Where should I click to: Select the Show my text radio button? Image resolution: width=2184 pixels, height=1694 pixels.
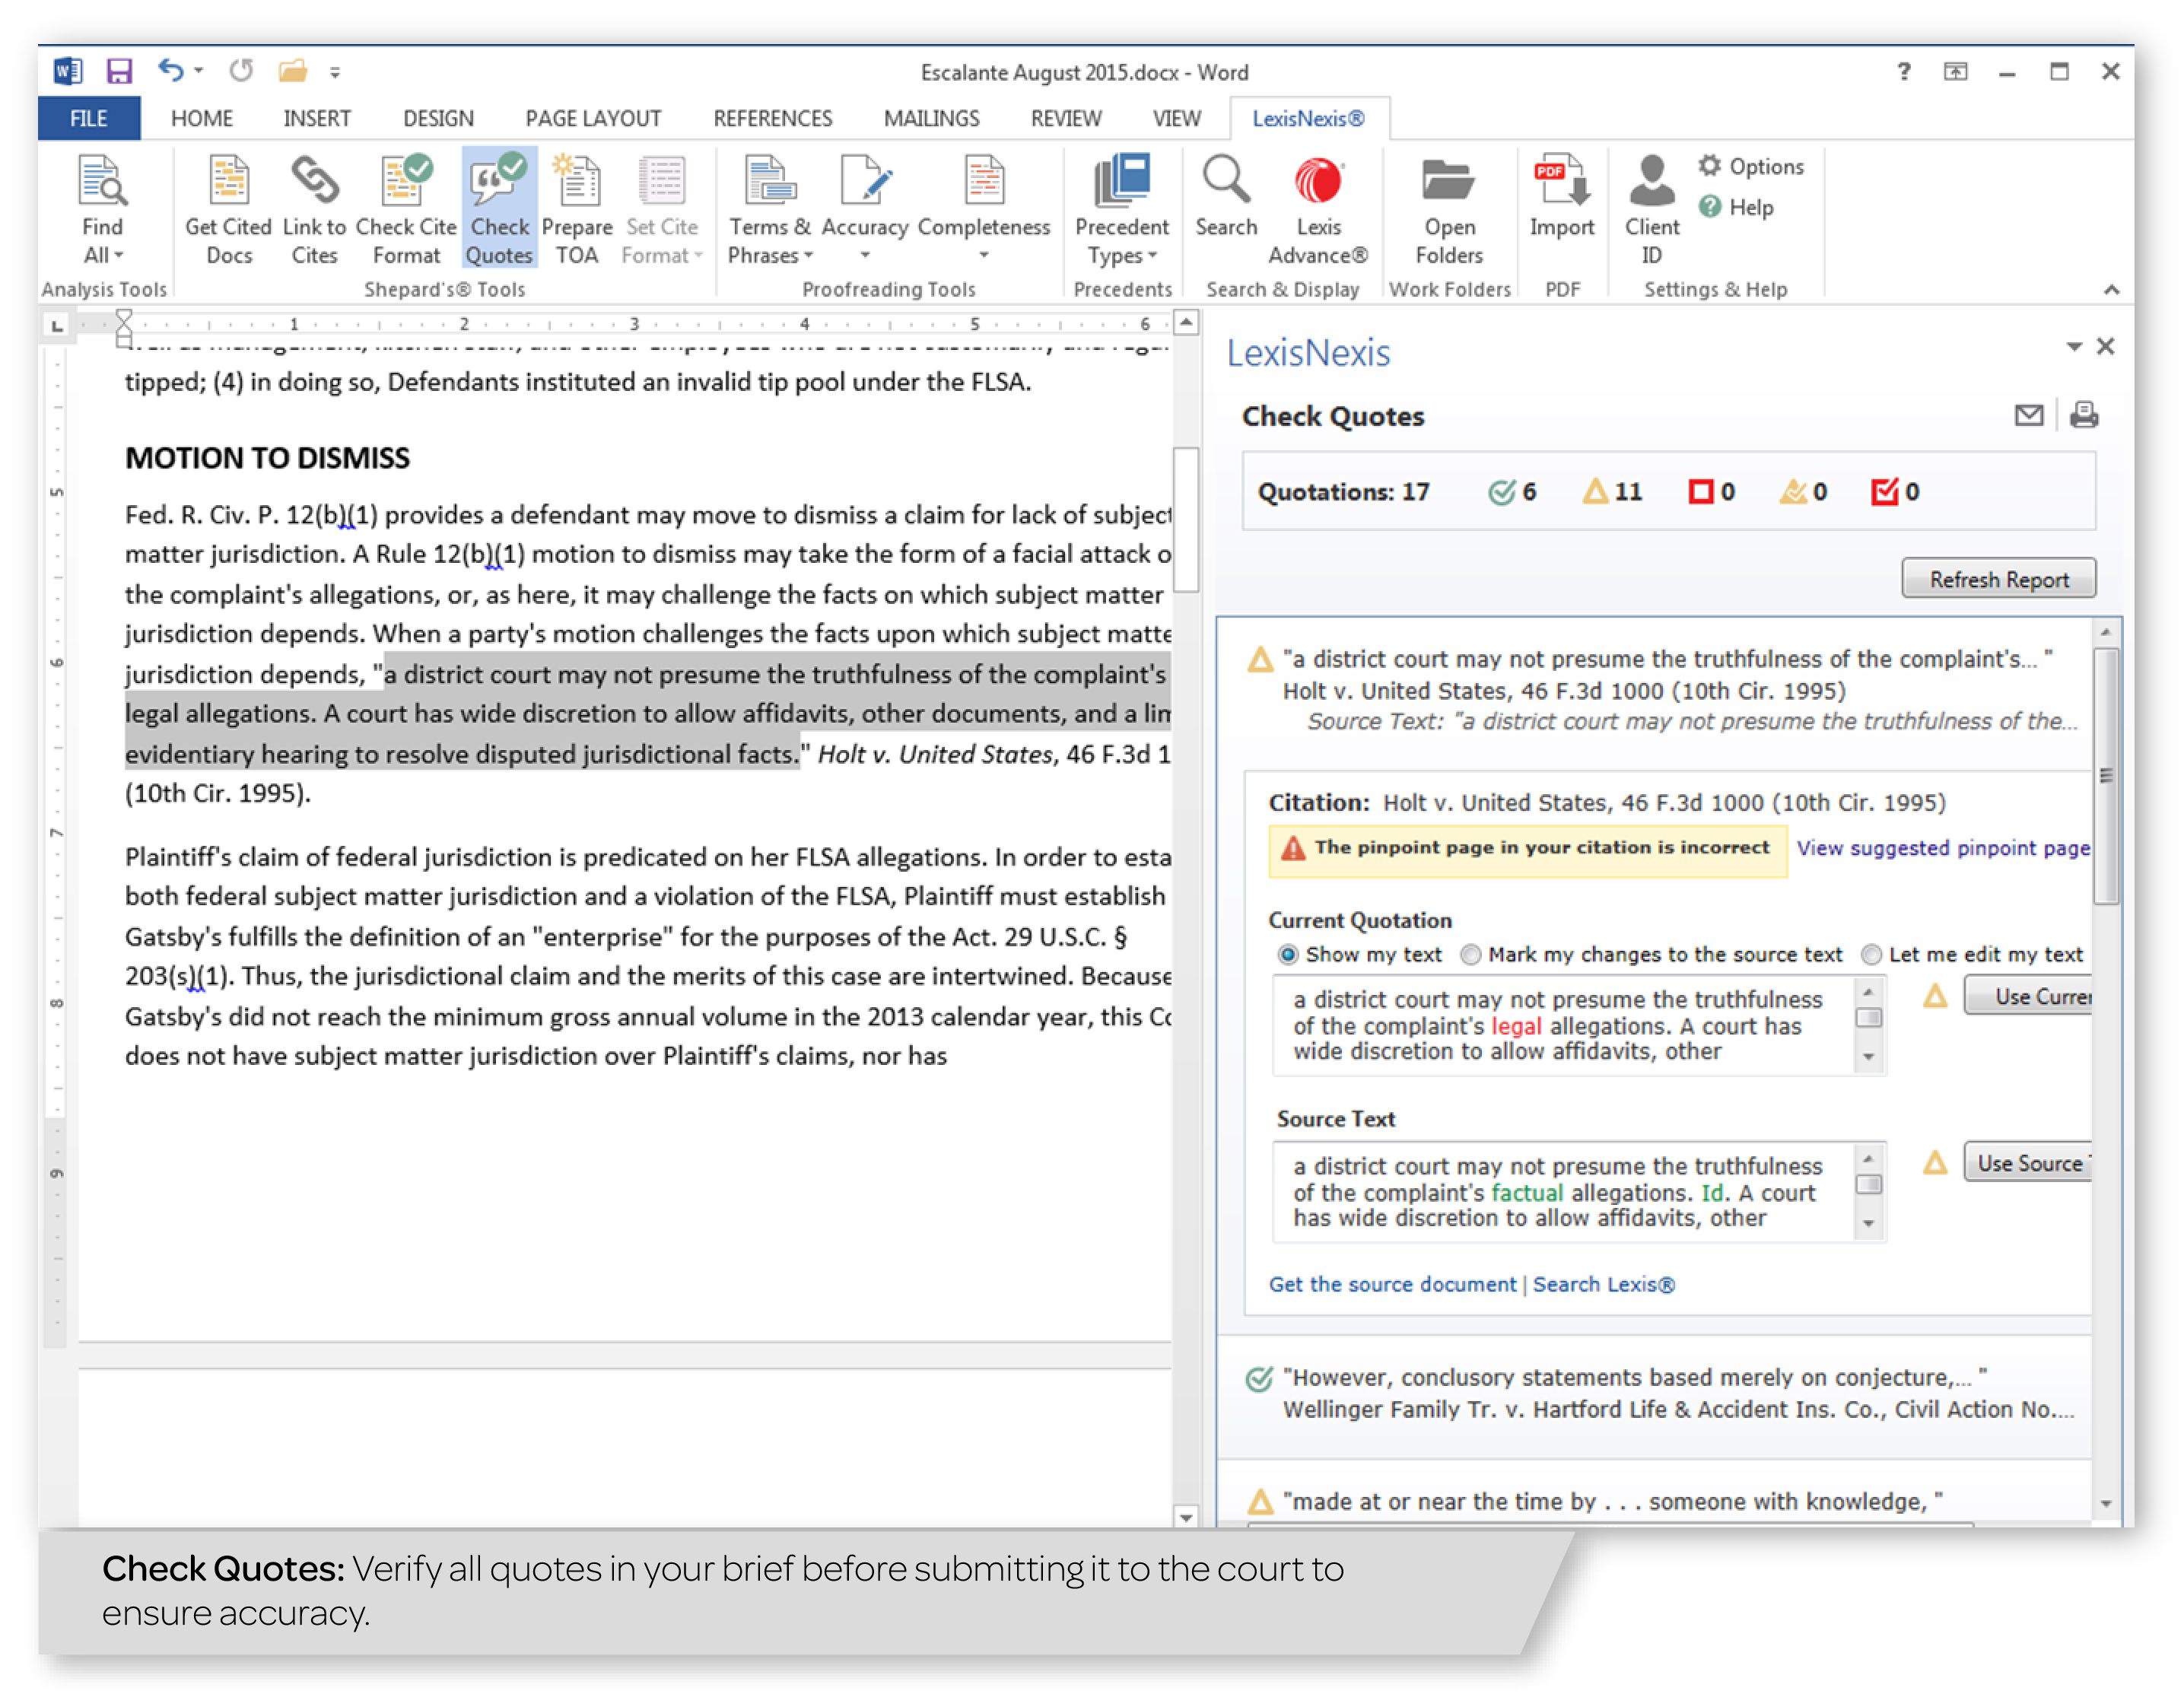1287,954
